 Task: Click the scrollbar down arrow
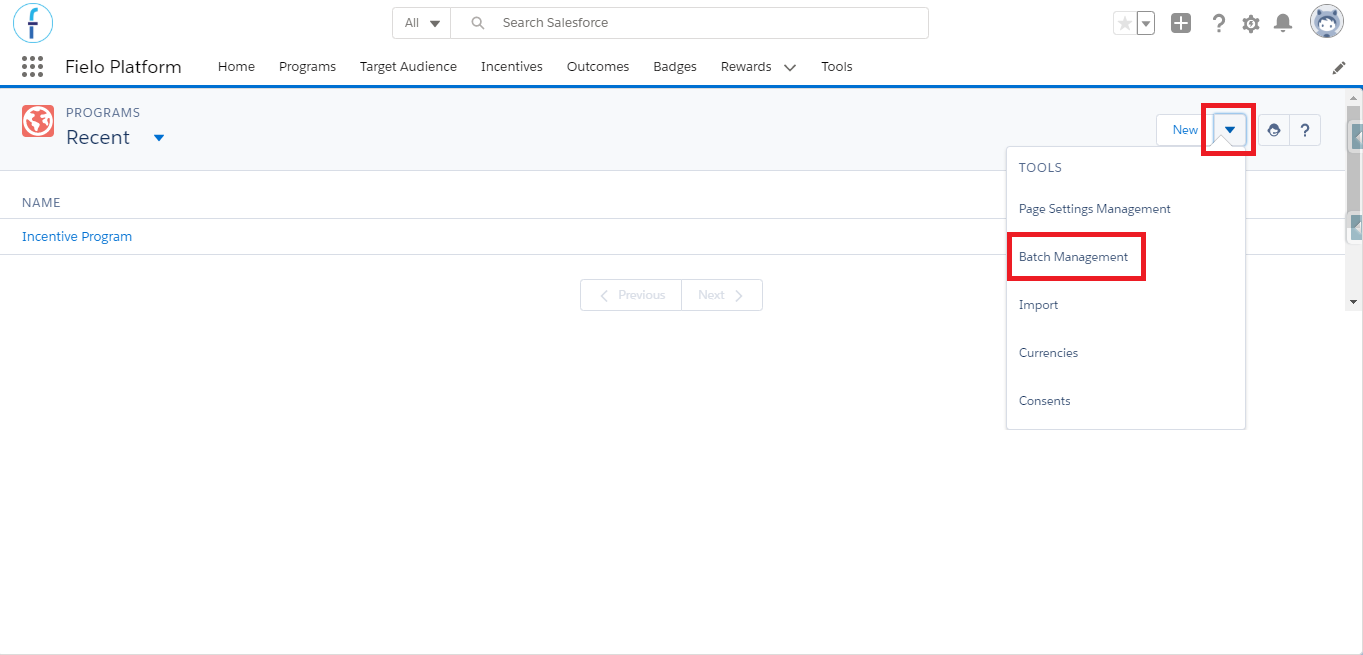pyautogui.click(x=1353, y=301)
